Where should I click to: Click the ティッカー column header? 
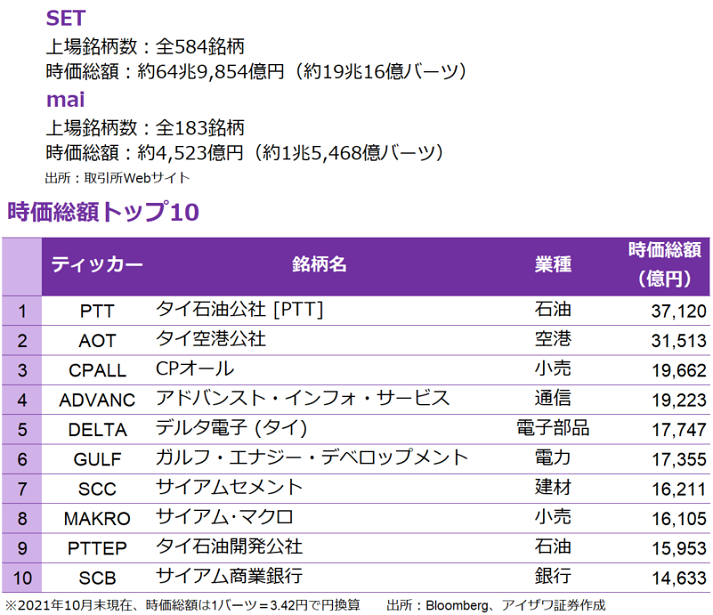97,265
